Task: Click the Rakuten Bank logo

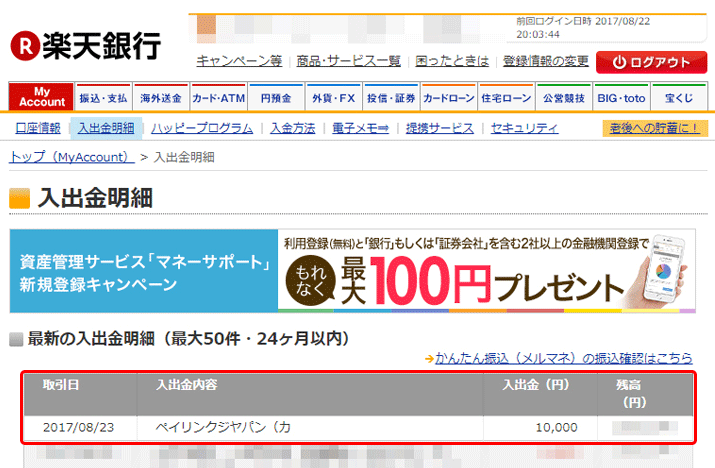Action: coord(85,44)
